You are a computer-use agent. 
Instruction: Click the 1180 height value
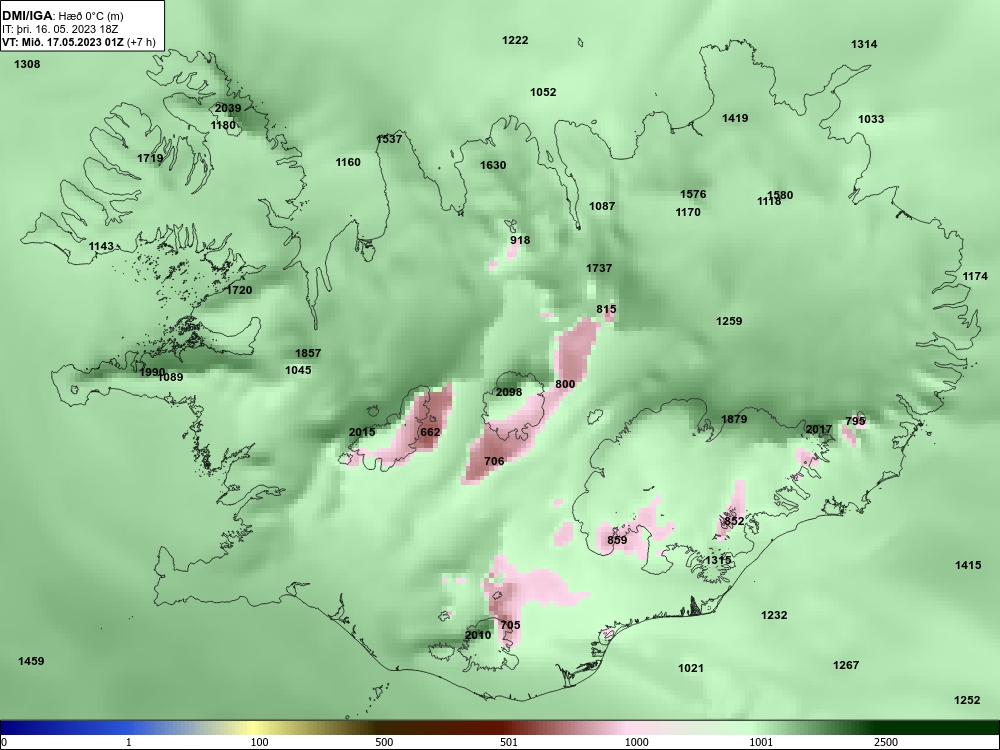click(x=223, y=125)
